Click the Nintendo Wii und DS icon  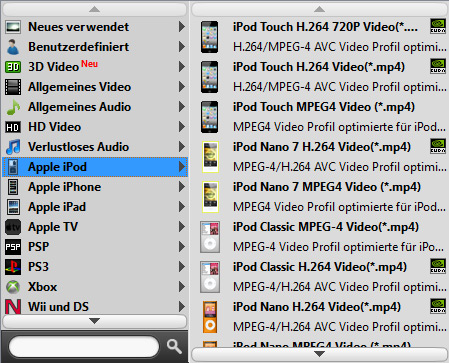coord(13,307)
